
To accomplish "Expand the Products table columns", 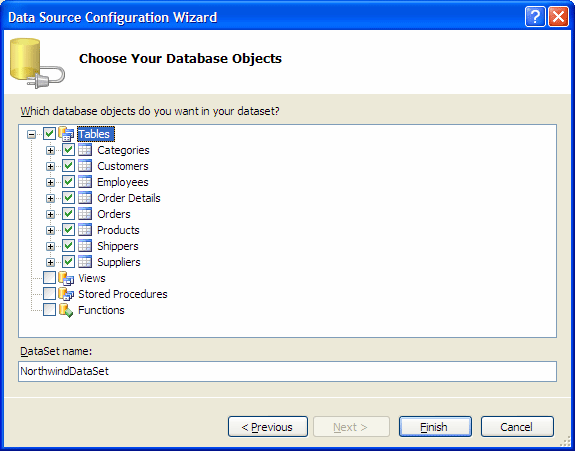I will tap(50, 230).
